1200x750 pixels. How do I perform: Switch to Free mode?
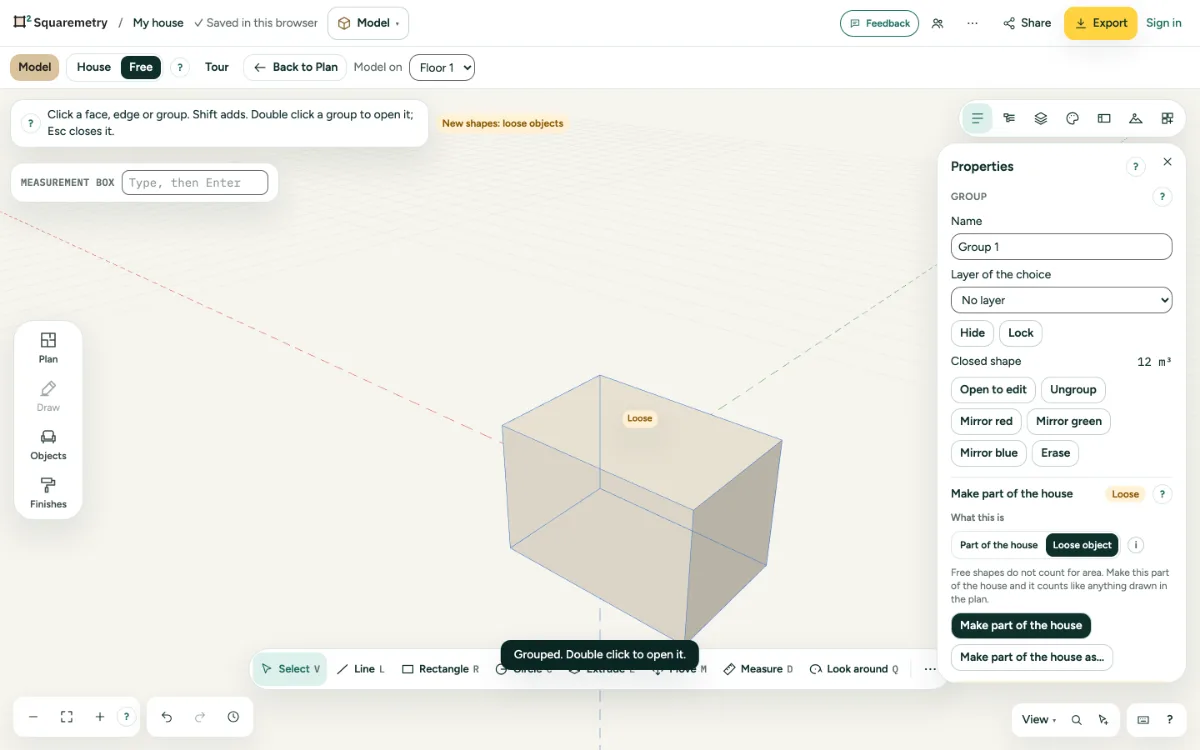pyautogui.click(x=141, y=67)
